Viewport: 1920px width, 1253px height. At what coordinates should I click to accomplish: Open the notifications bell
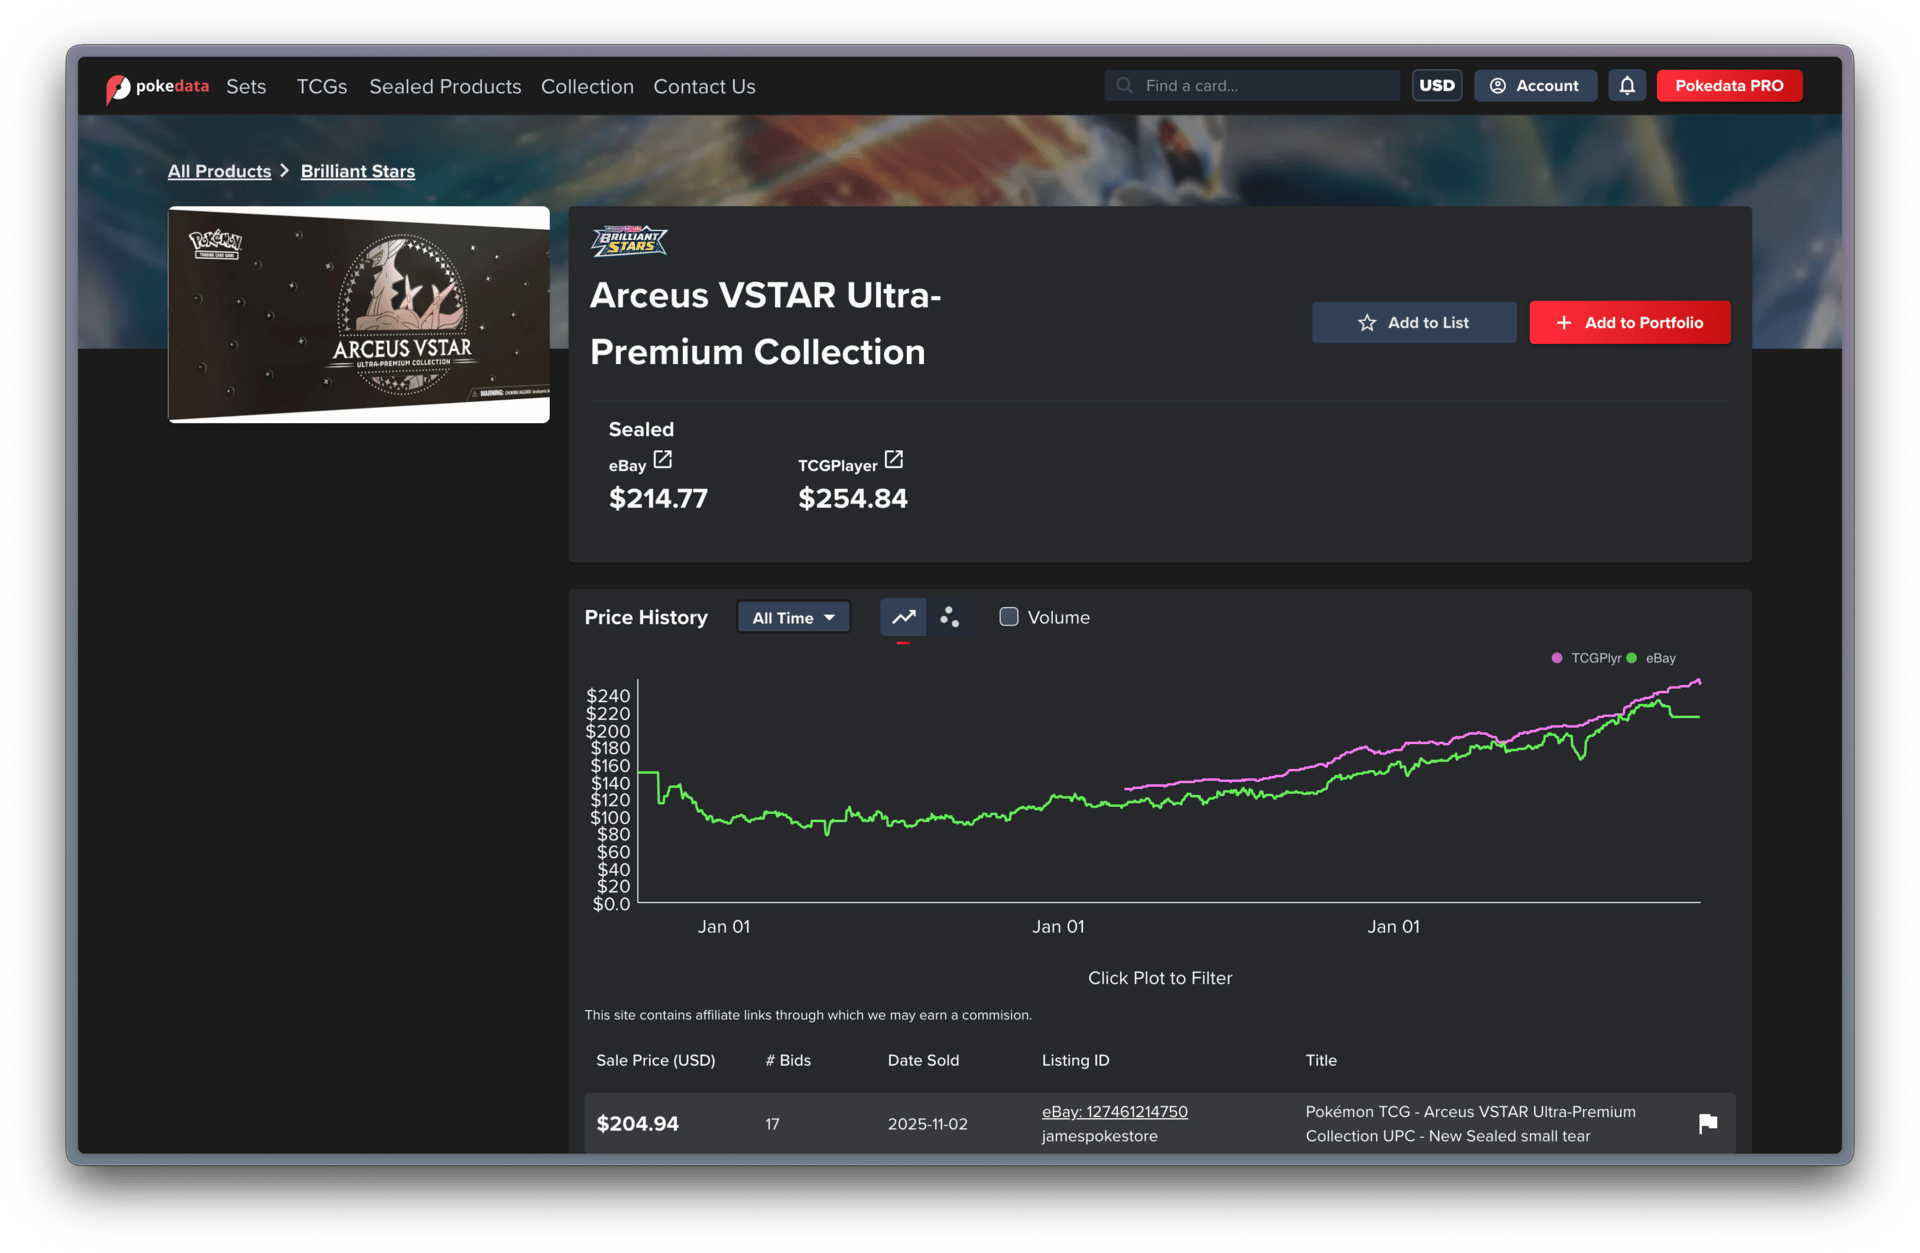[1627, 86]
